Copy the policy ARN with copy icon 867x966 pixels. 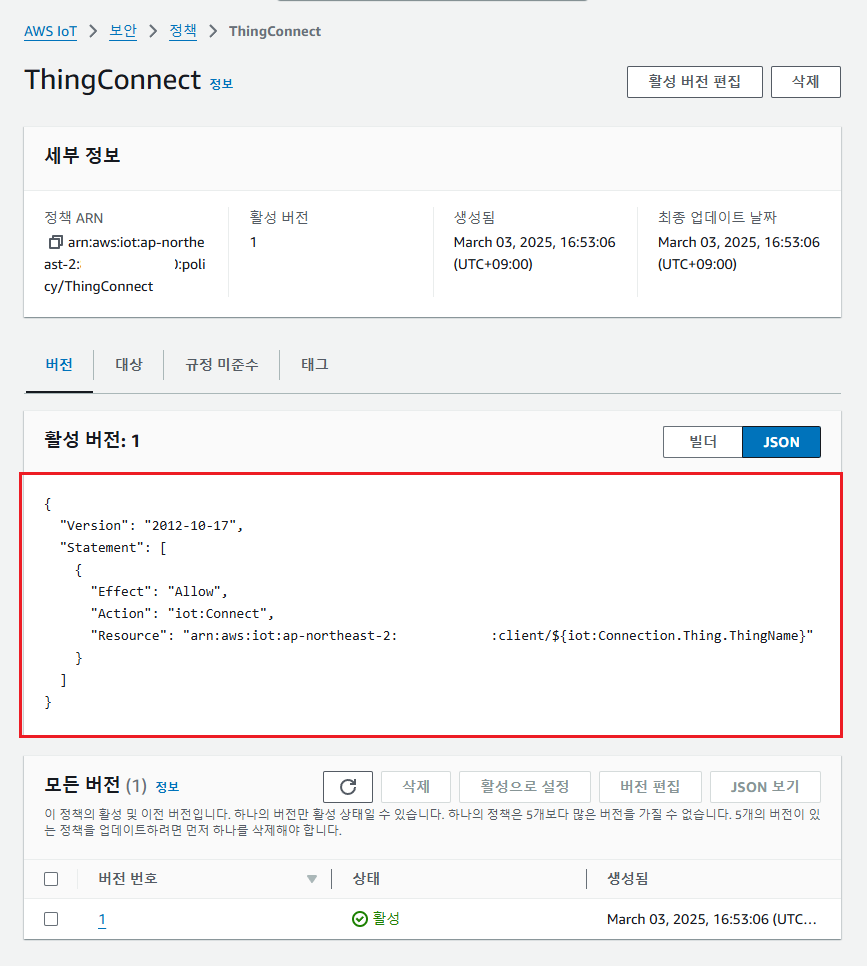(x=55, y=243)
